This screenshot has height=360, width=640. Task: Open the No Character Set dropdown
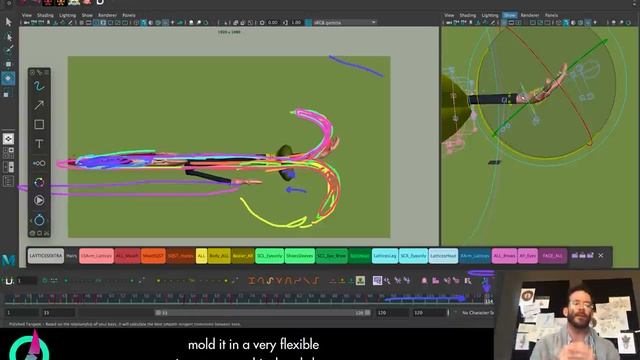click(477, 313)
